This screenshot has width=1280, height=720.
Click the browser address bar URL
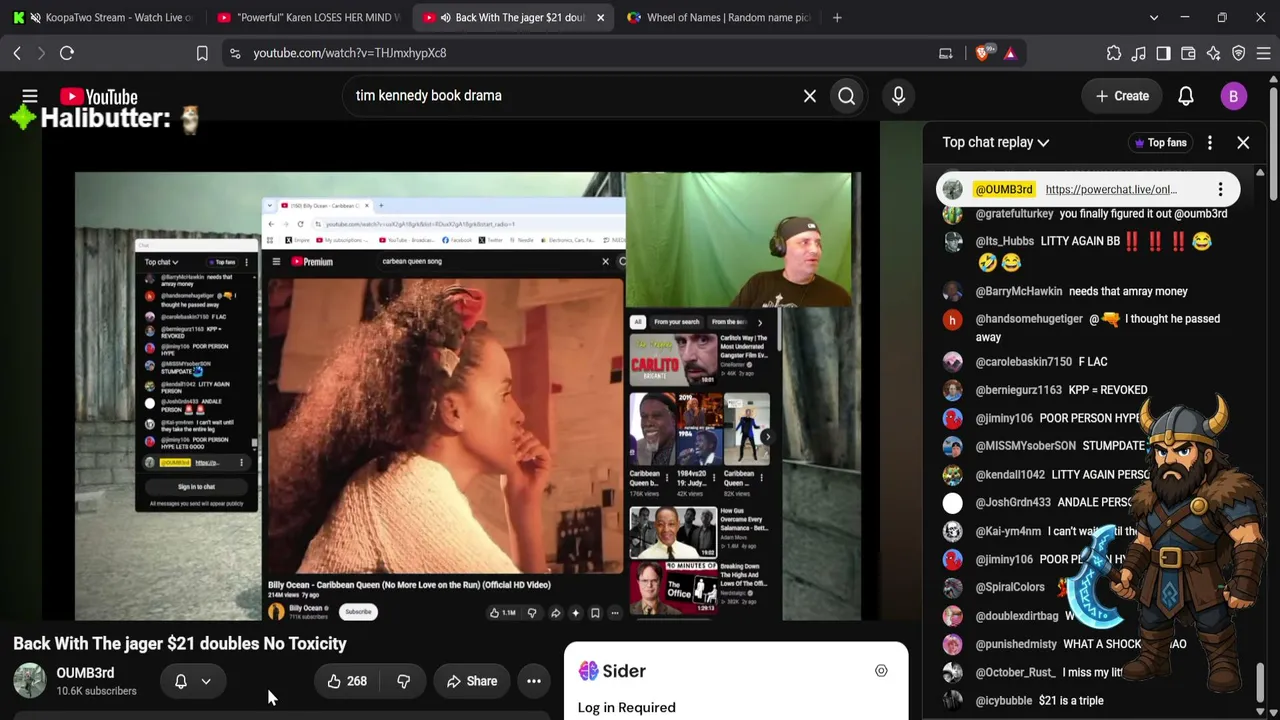[x=350, y=53]
